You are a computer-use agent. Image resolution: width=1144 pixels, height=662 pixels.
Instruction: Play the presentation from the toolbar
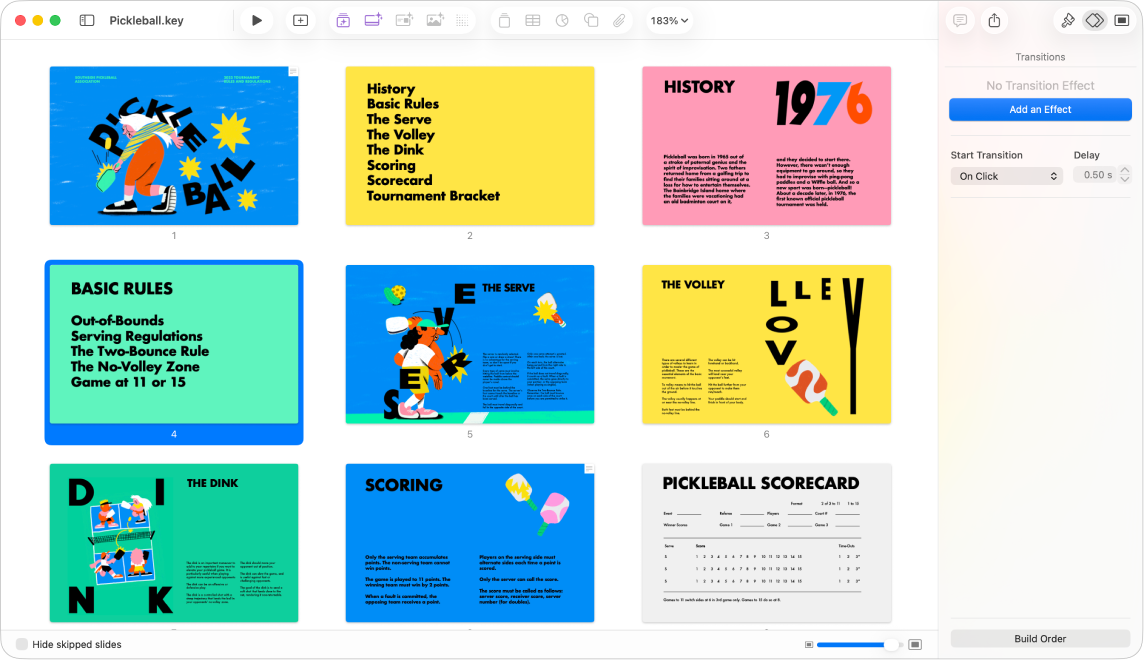pos(257,20)
